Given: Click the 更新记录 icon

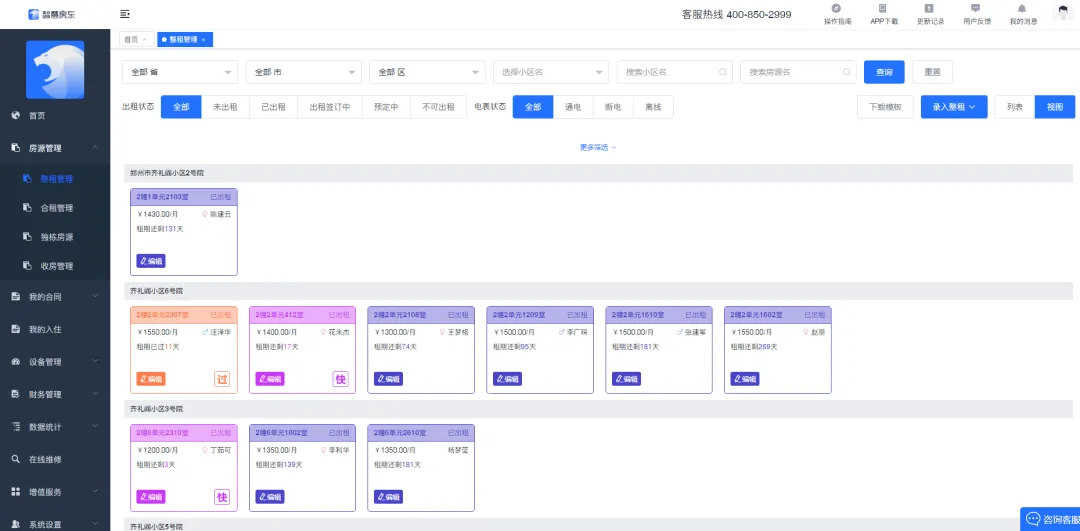Looking at the screenshot, I should pyautogui.click(x=929, y=9).
